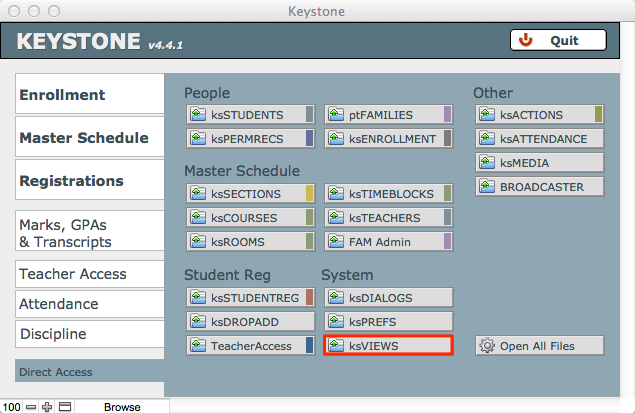Image resolution: width=635 pixels, height=413 pixels.
Task: Go to Marks, GPAs & Transcripts
Action: 90,233
